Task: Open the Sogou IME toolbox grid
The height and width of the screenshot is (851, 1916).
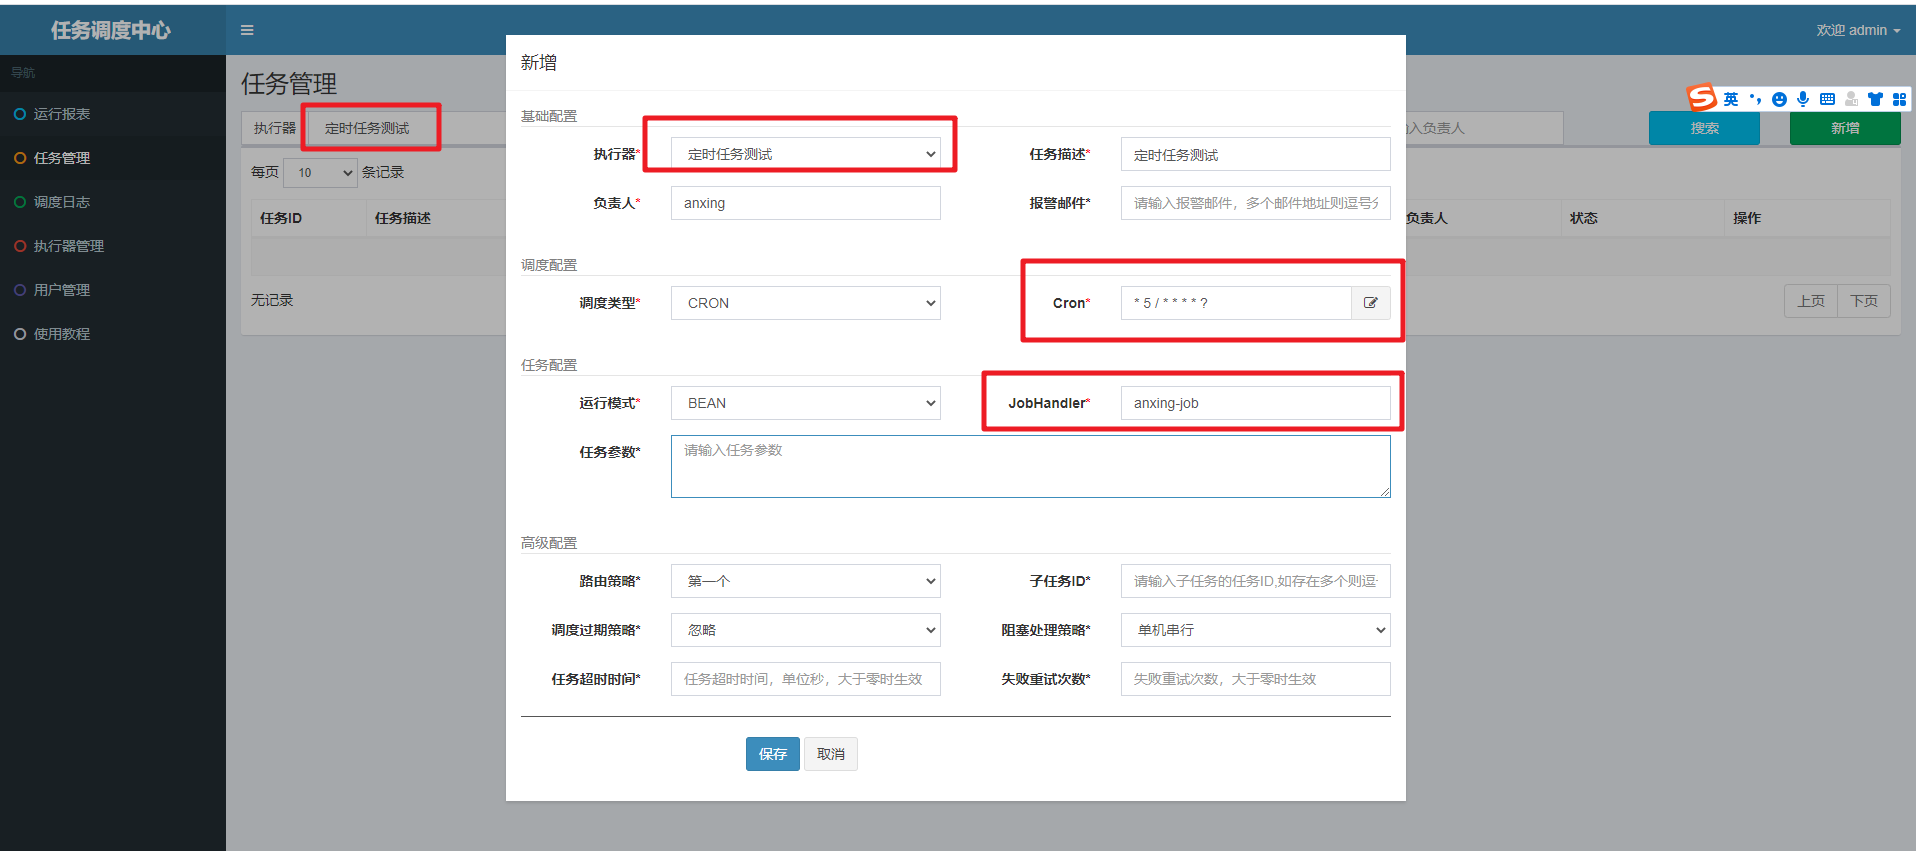Action: 1899,99
